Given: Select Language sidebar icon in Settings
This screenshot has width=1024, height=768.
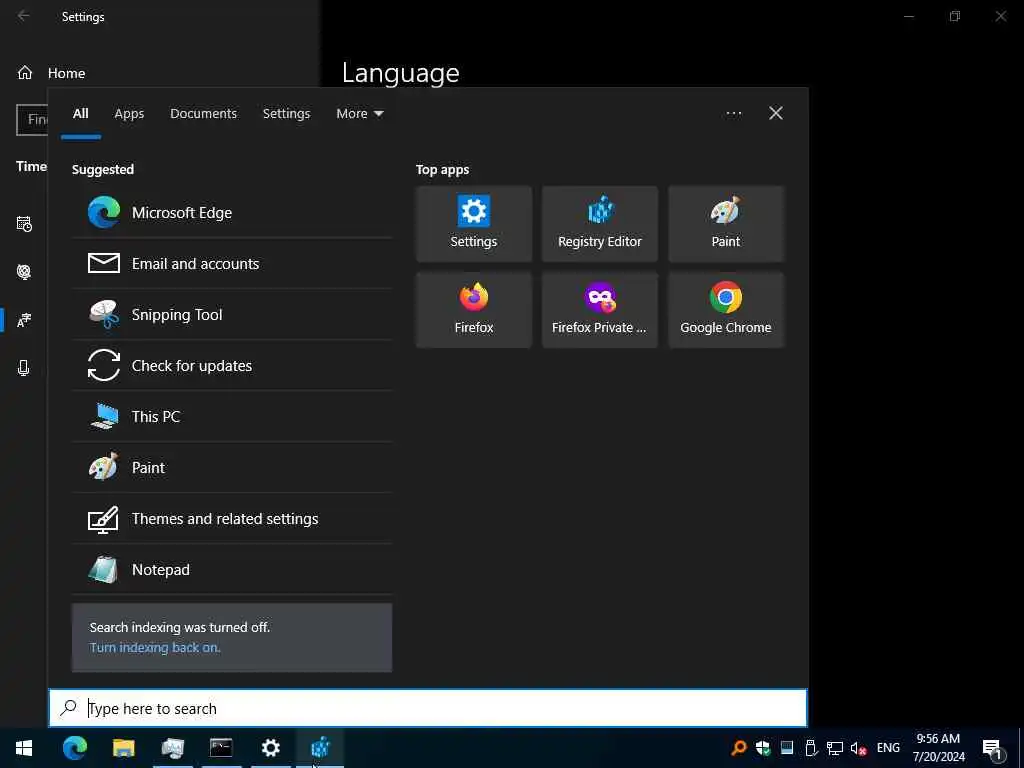Looking at the screenshot, I should (x=24, y=320).
